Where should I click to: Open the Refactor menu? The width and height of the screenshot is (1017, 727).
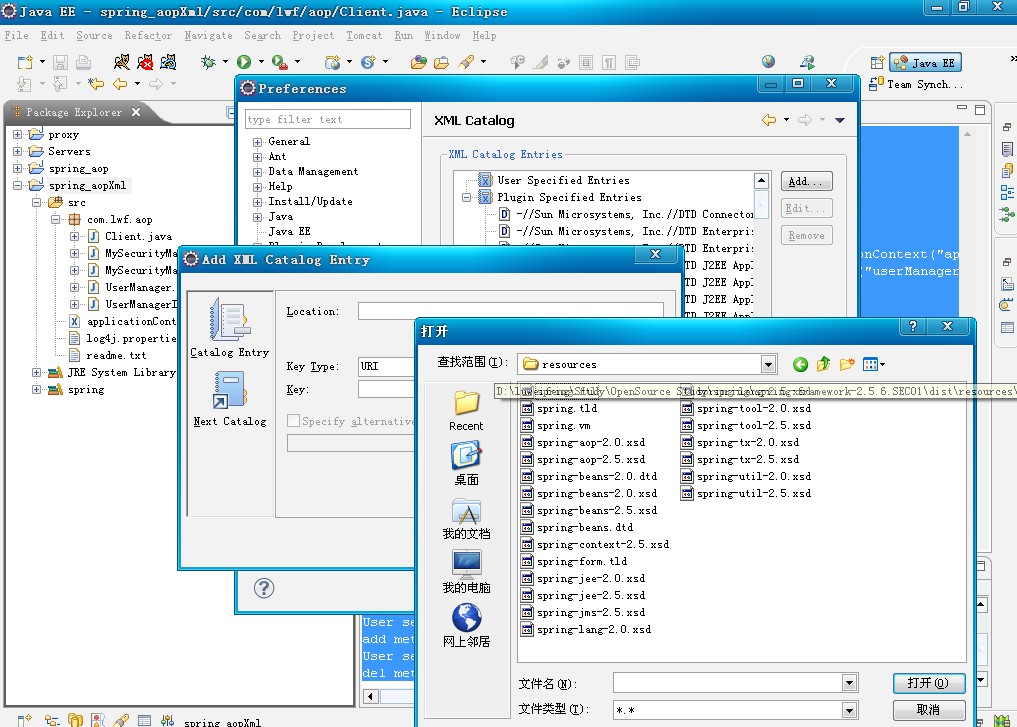[x=148, y=36]
